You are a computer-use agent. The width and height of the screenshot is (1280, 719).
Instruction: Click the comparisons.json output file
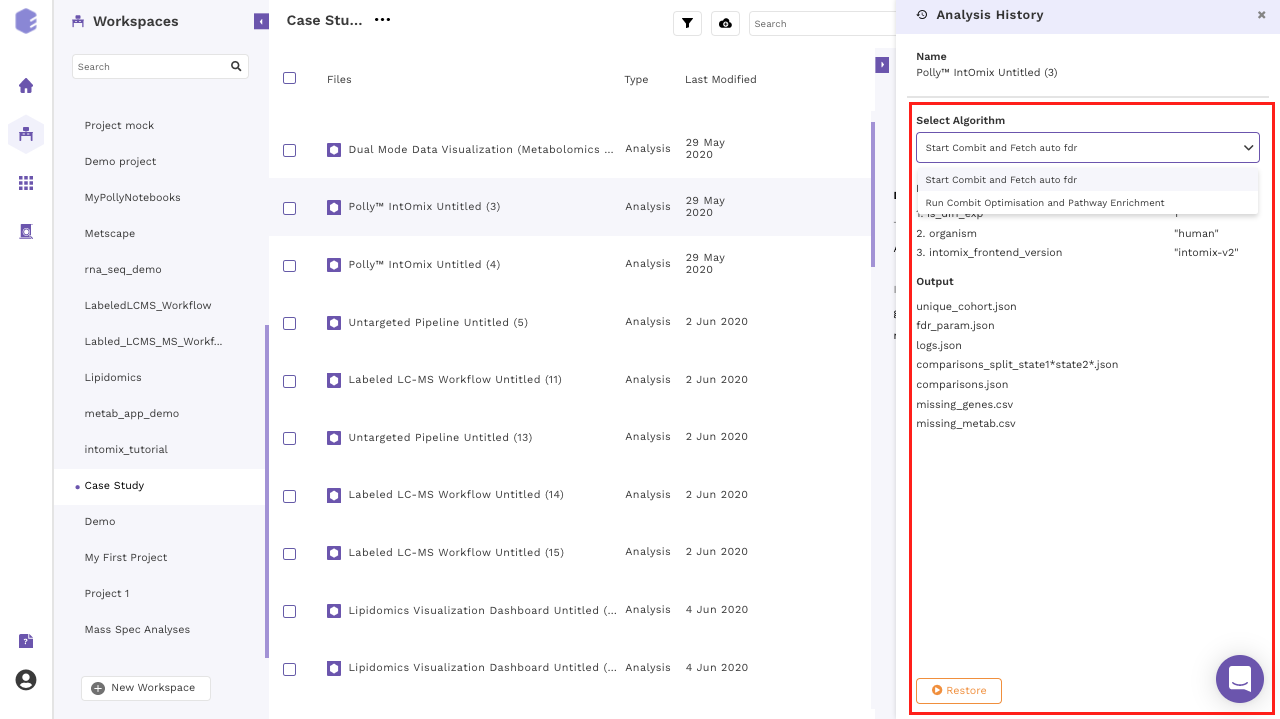pos(962,384)
